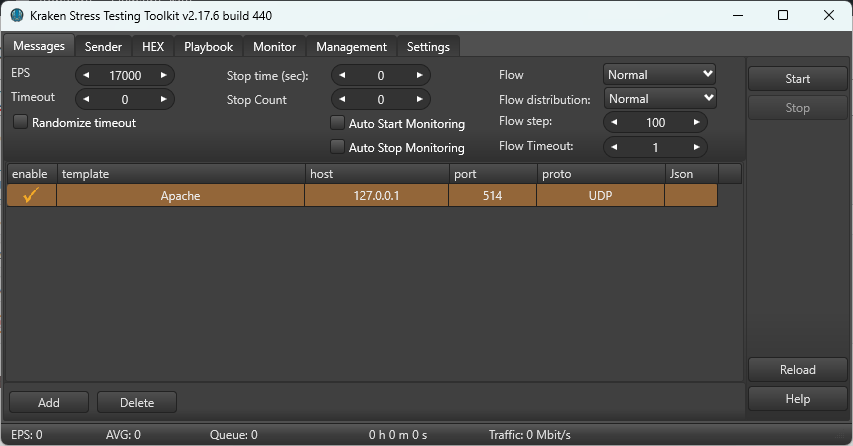Increase Flow Timeout with right arrow
The image size is (853, 446).
click(x=696, y=147)
